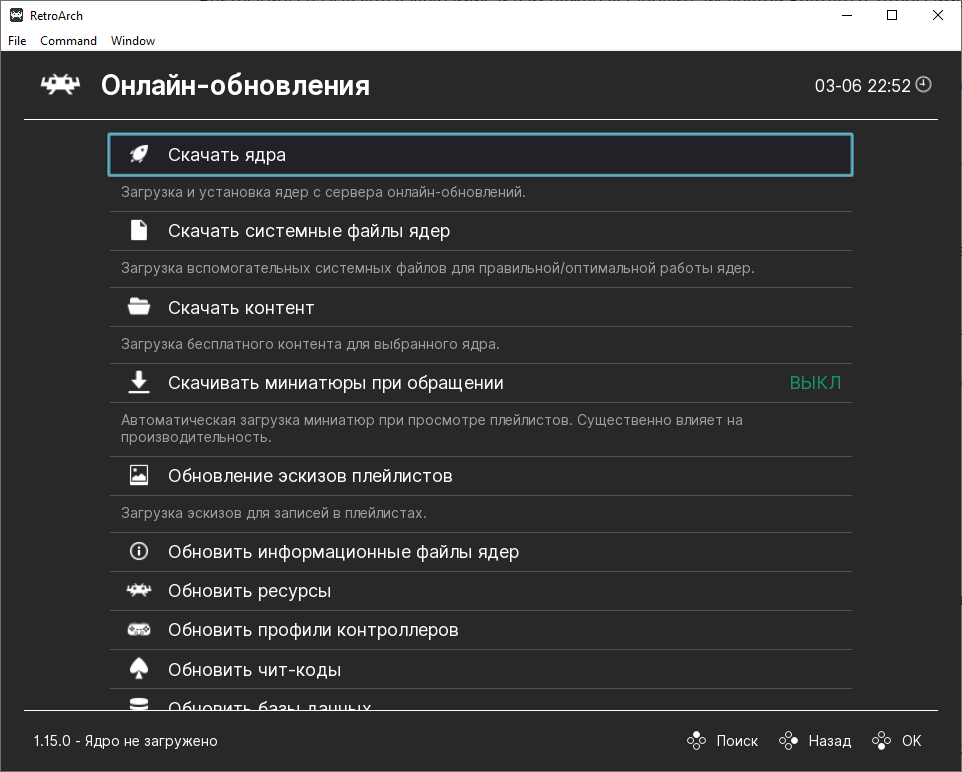Click the Онлайн-обновления page title
This screenshot has height=772, width=962.
[235, 85]
